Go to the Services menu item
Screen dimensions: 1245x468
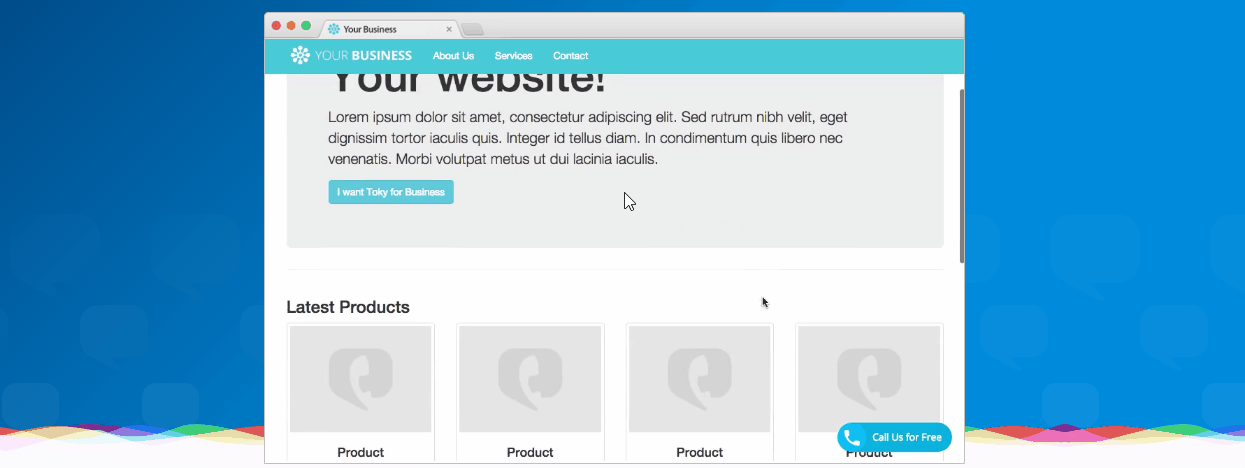tap(513, 56)
